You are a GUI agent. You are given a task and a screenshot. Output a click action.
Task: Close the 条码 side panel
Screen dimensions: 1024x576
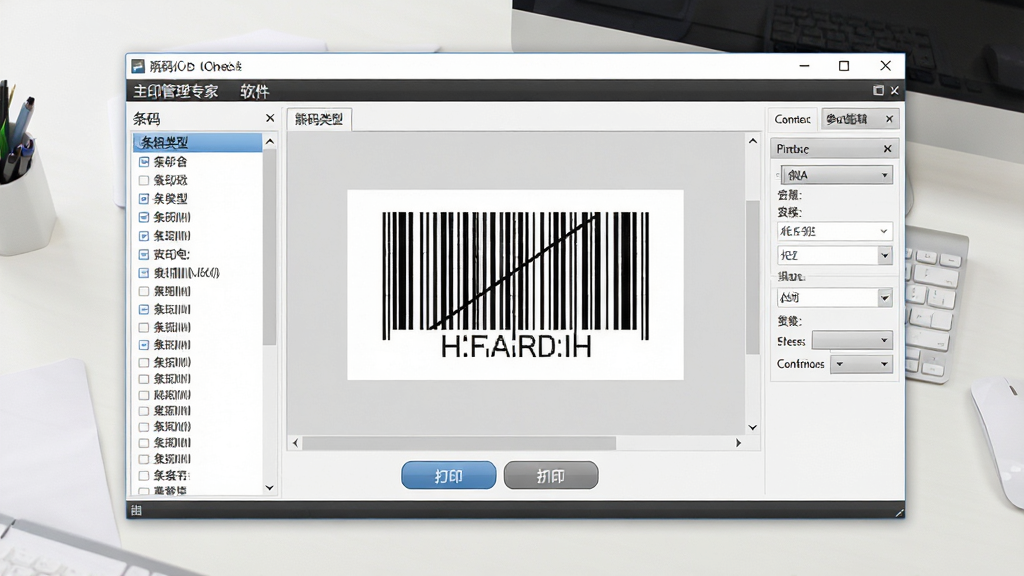(270, 118)
